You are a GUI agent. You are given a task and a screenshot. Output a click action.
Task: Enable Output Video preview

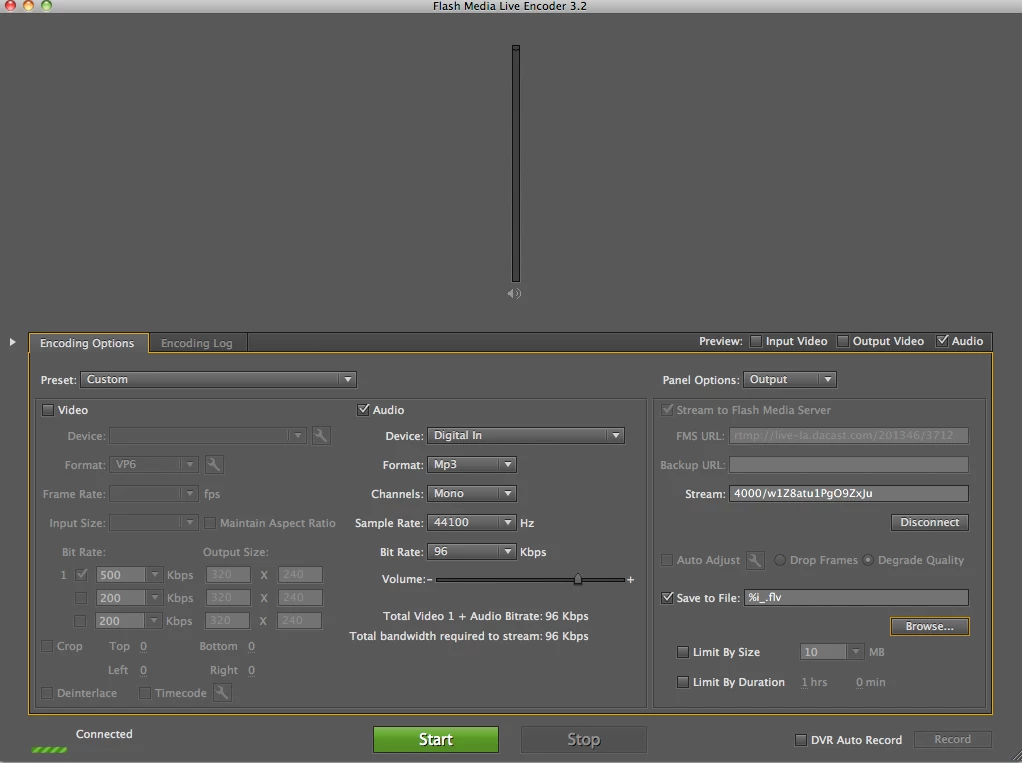[x=843, y=341]
